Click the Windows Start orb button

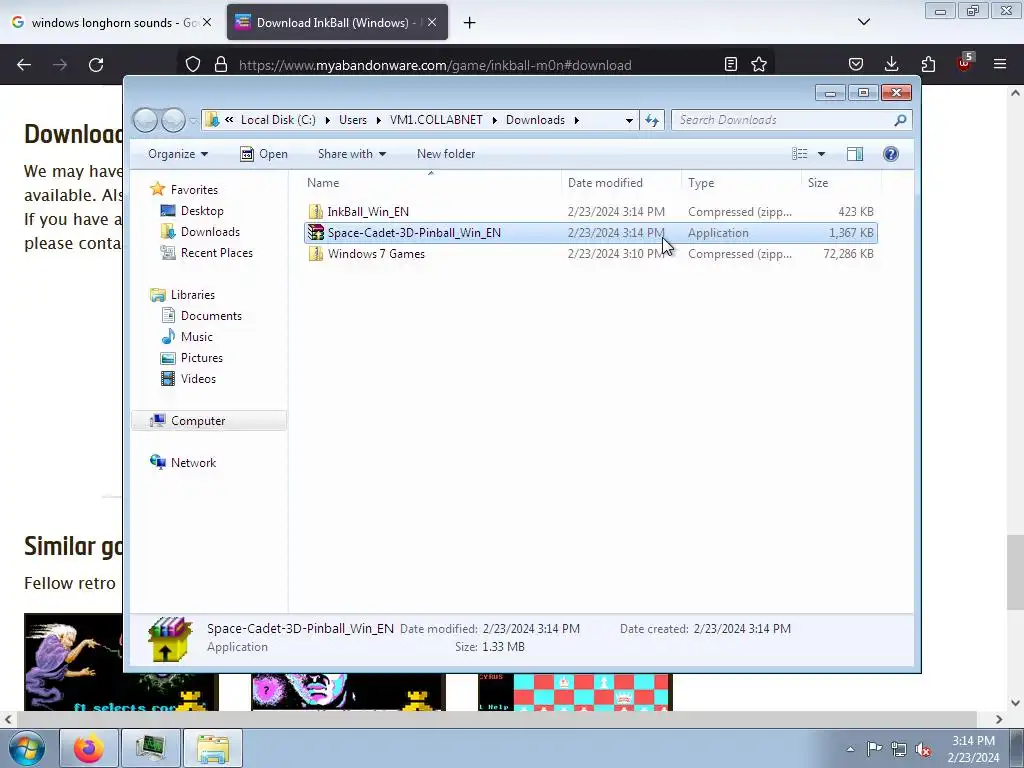pos(27,748)
